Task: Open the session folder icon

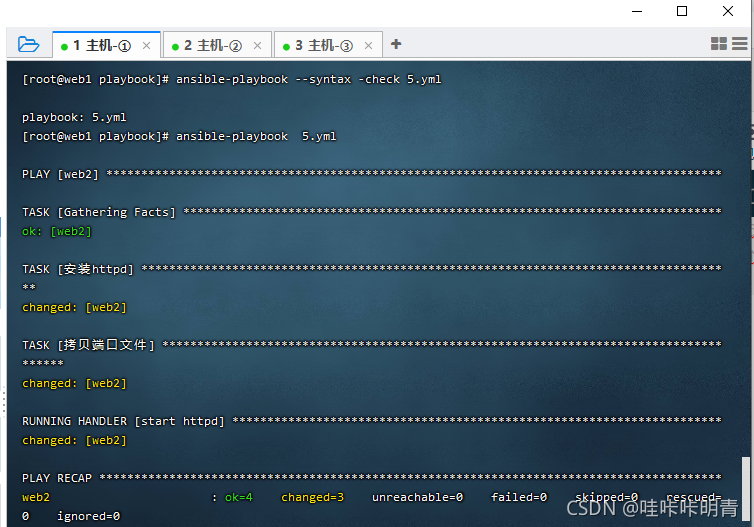Action: click(28, 44)
